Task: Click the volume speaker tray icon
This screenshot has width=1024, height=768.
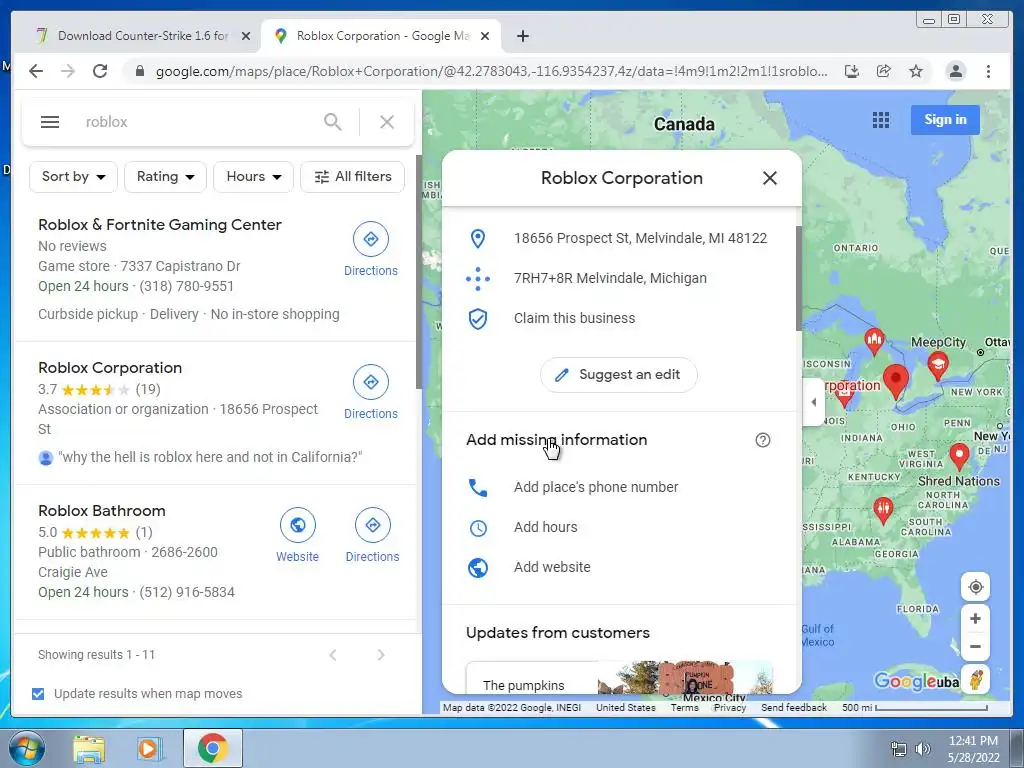Action: (923, 749)
